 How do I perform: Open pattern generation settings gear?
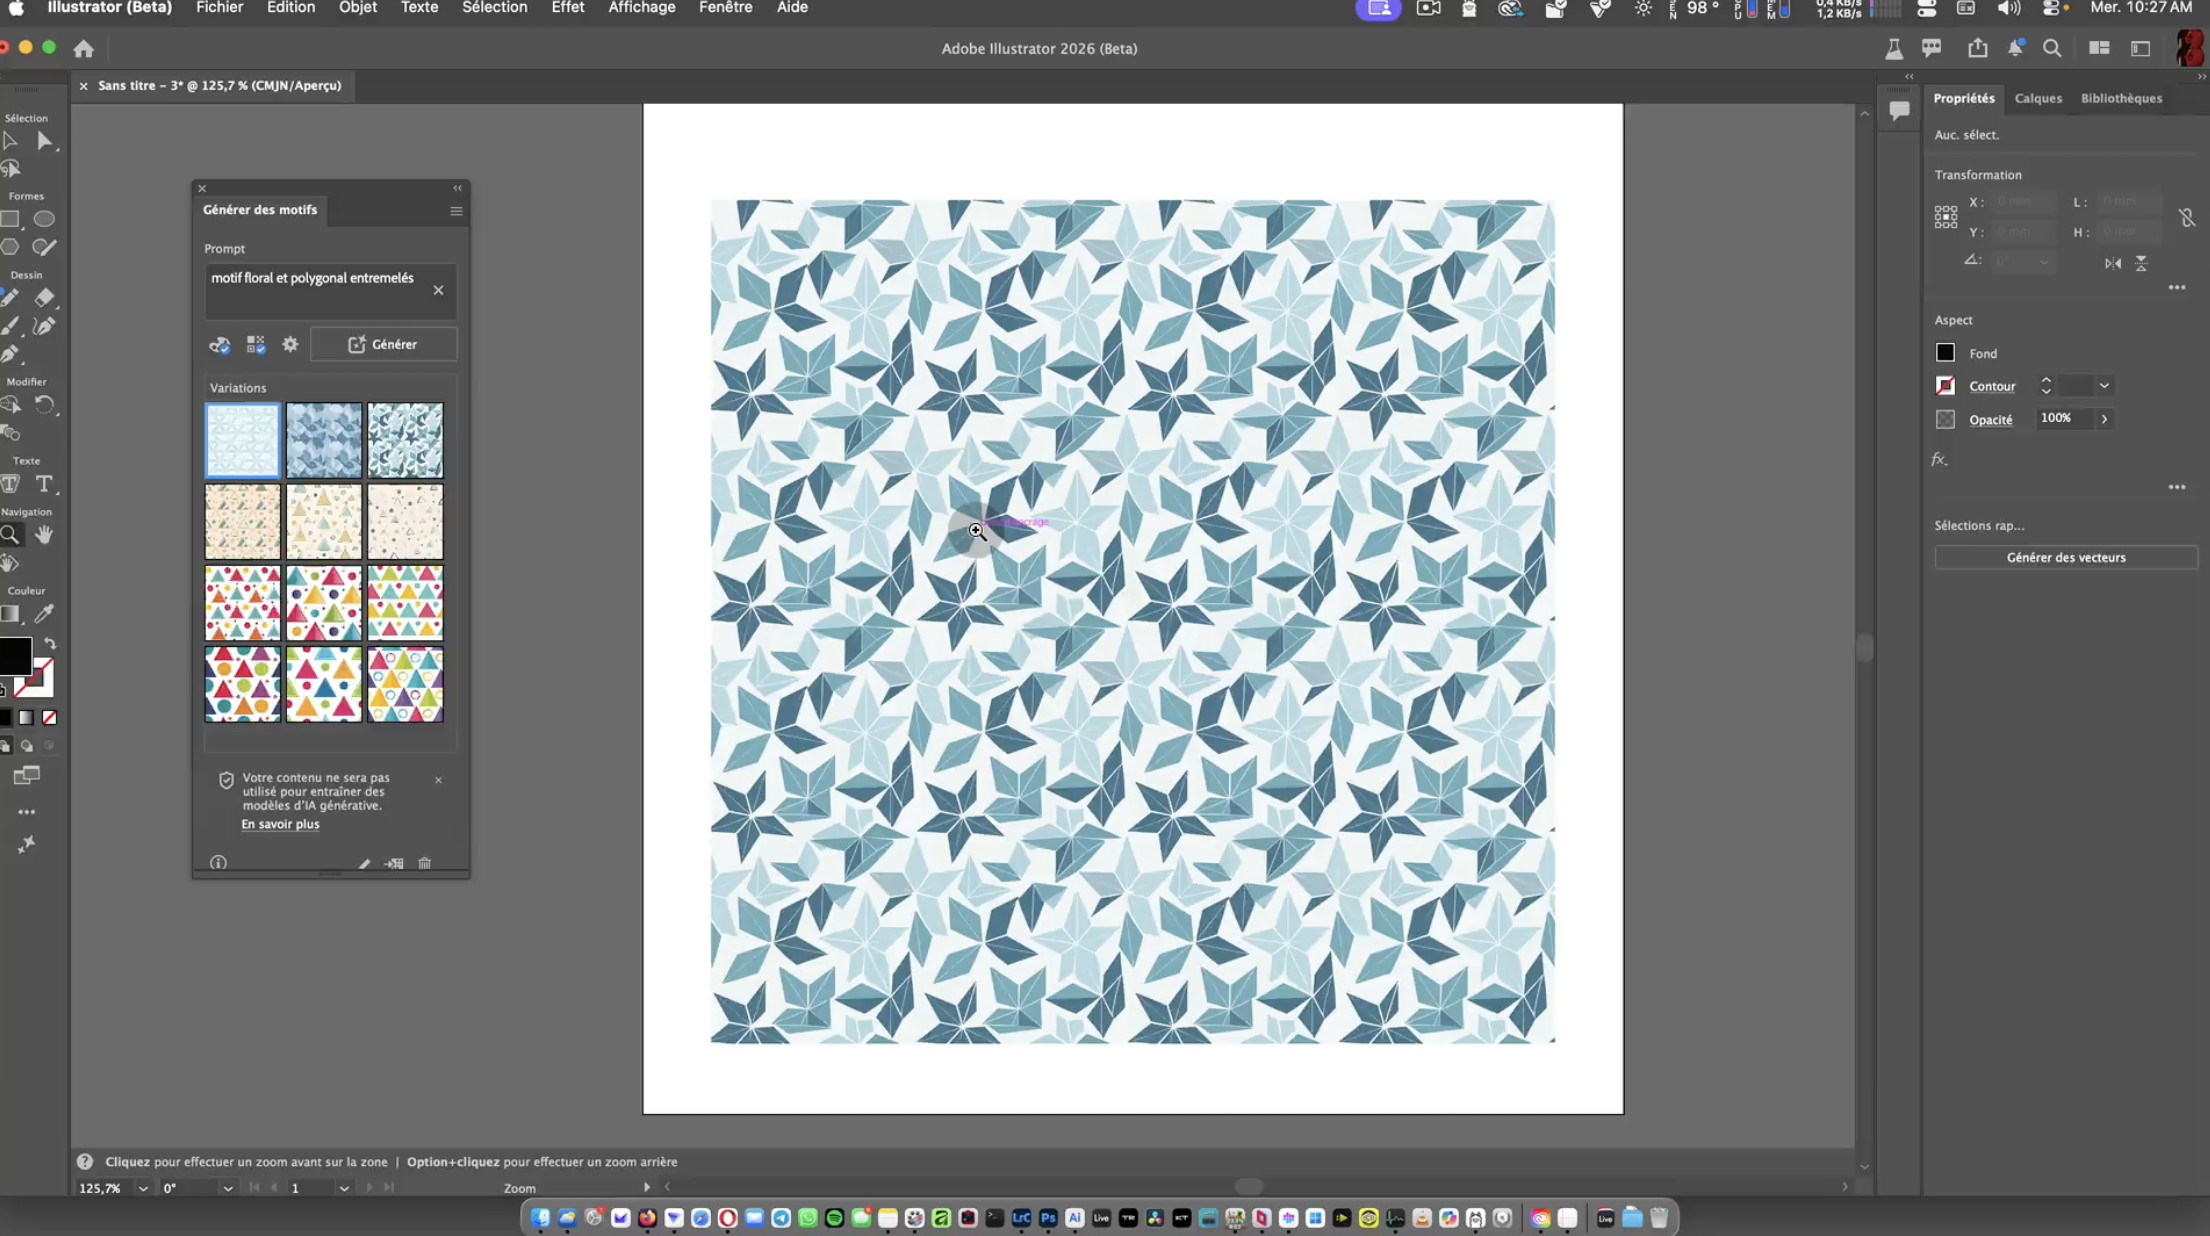coord(290,344)
